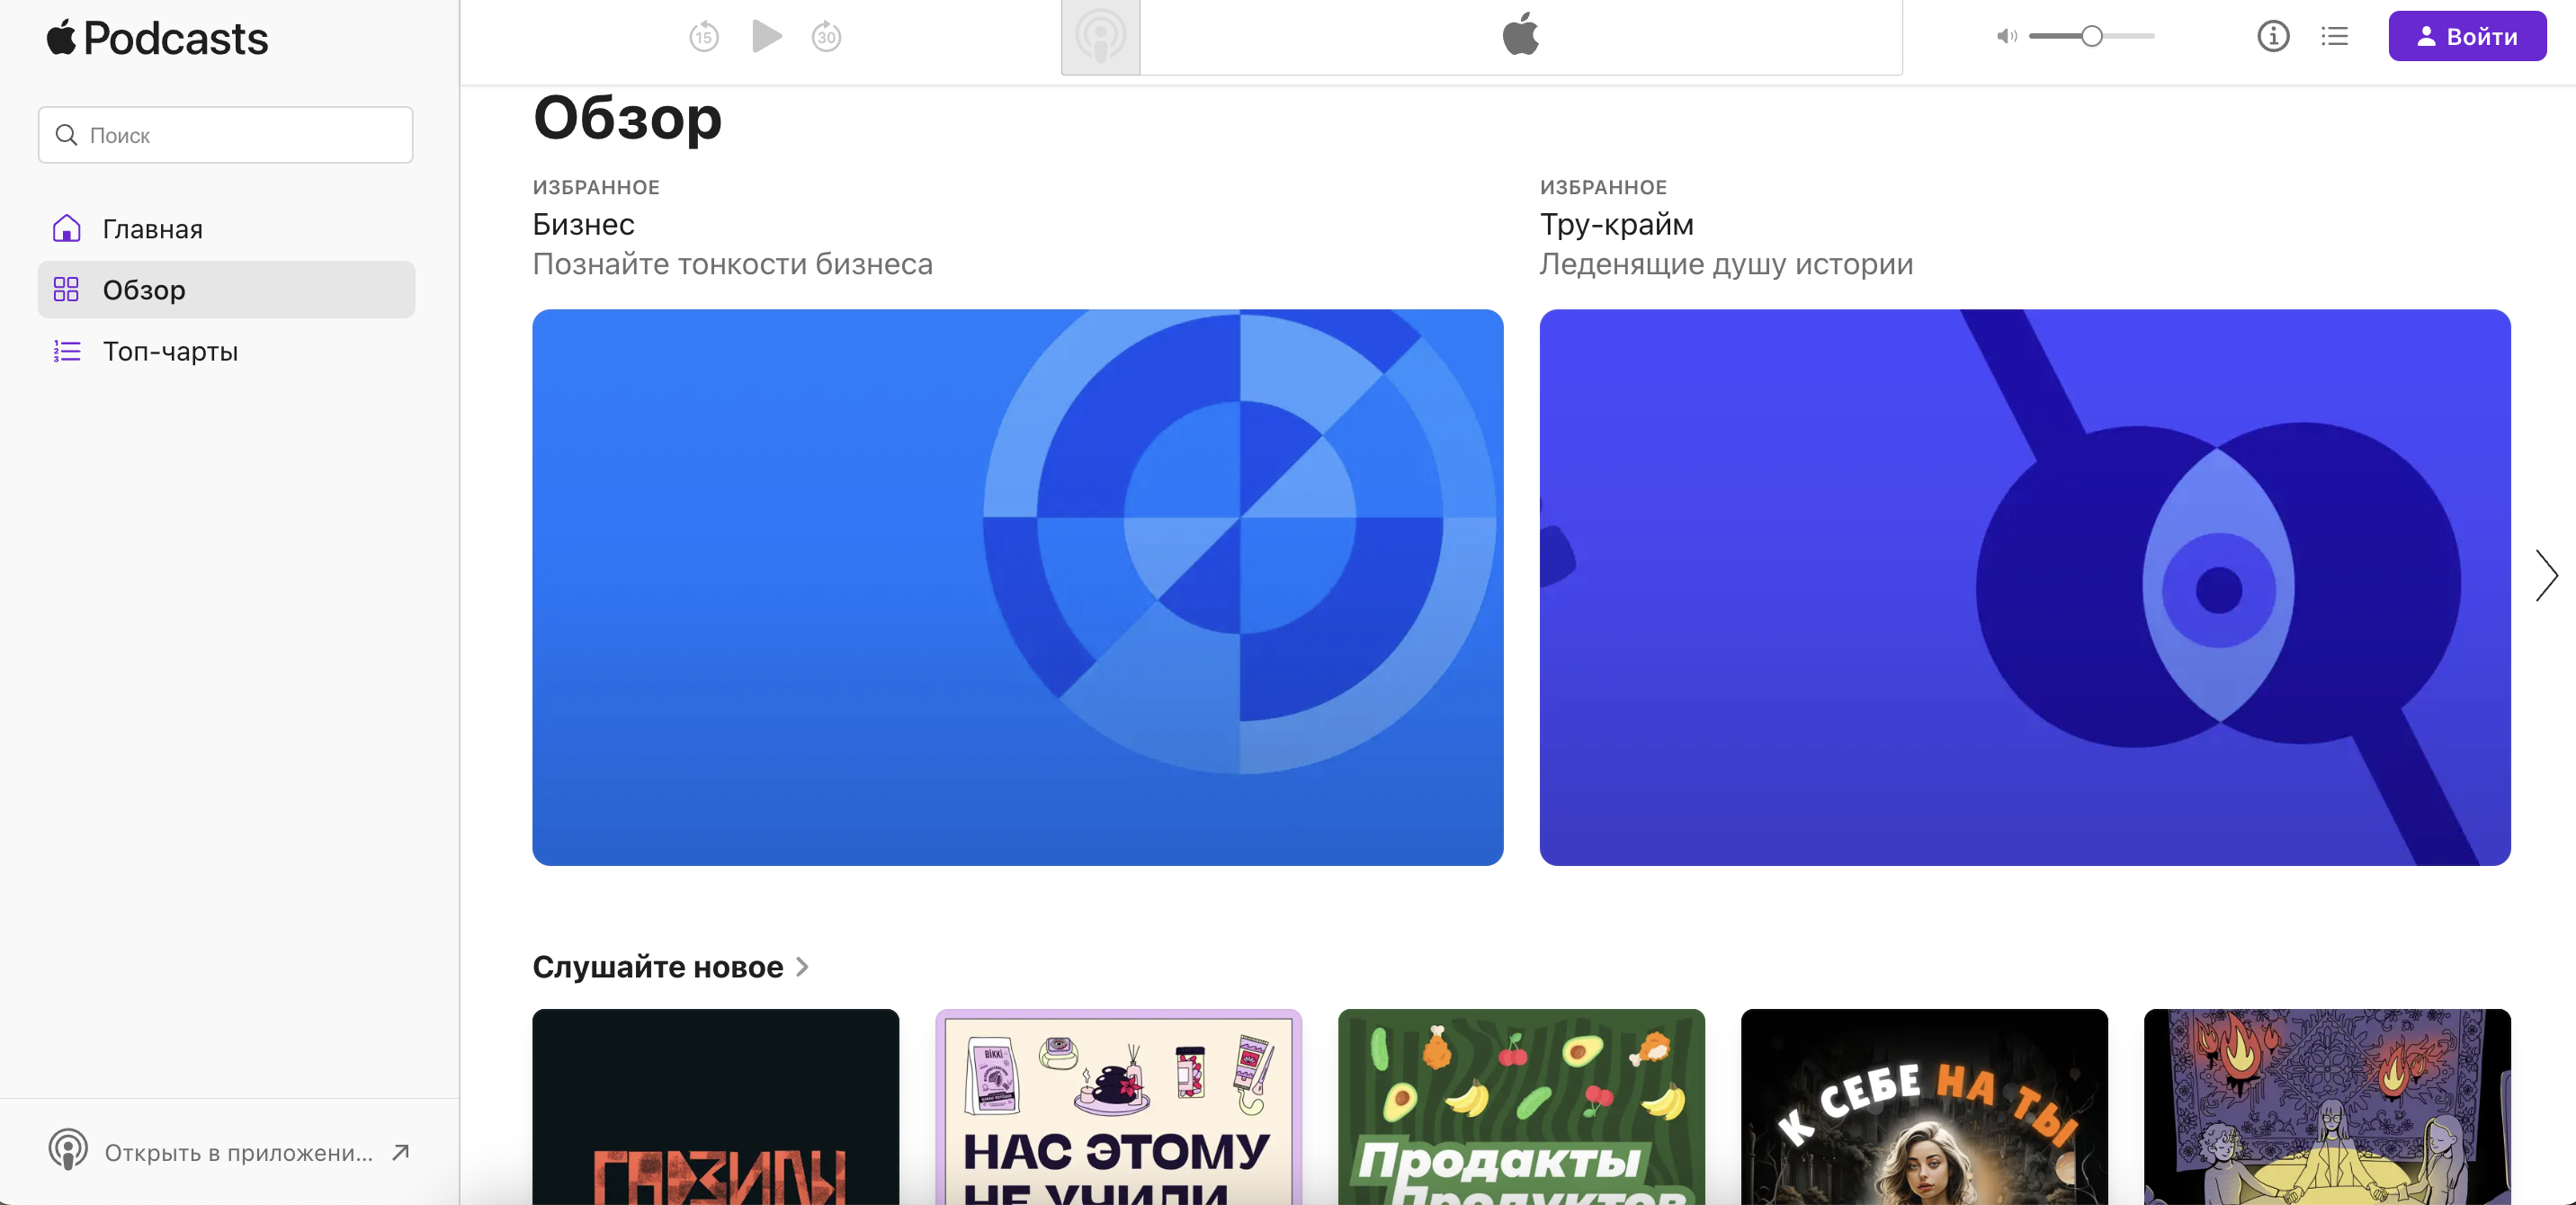2576x1205 pixels.
Task: Click the external arrow next to Открыть в приложении
Action: coord(401,1152)
